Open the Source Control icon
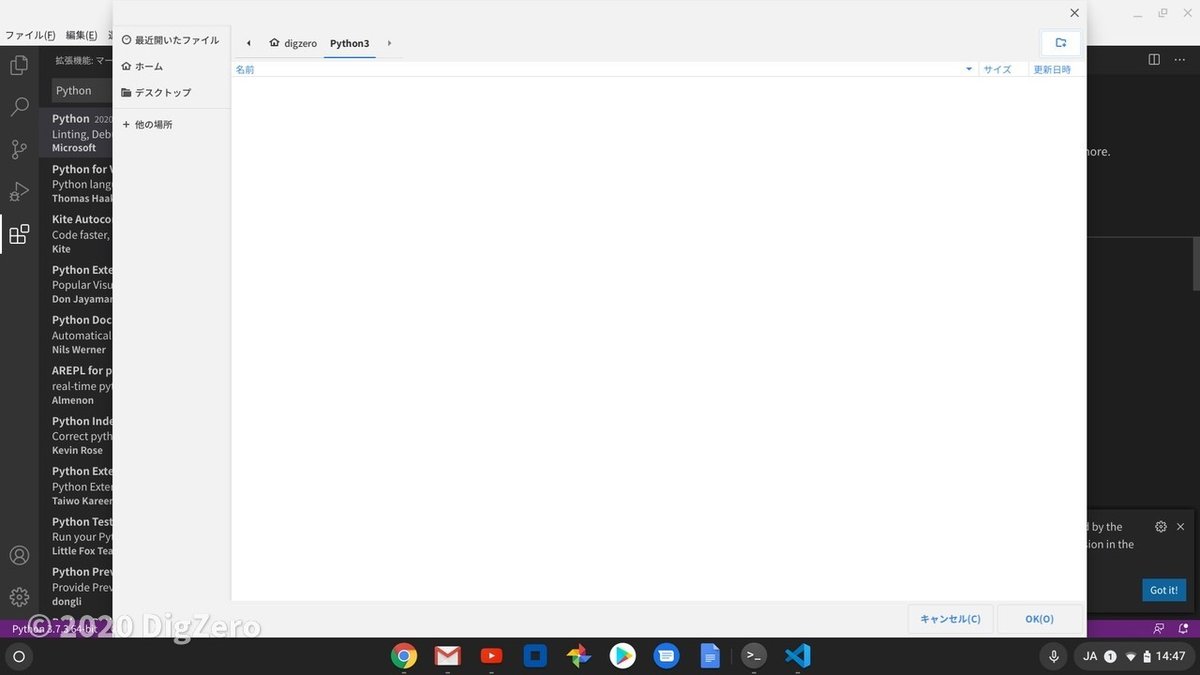The height and width of the screenshot is (675, 1200). pos(19,150)
